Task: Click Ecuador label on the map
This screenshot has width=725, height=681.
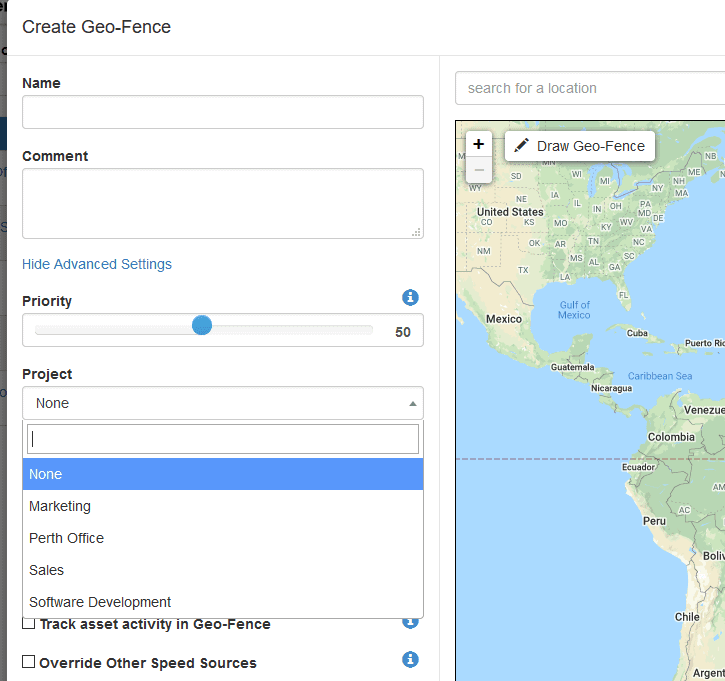Action: [638, 467]
